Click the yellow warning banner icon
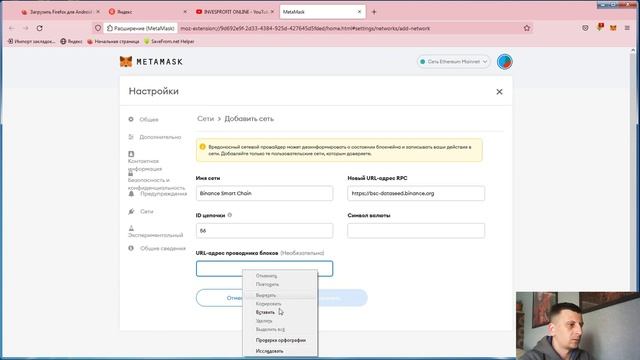This screenshot has height=360, width=640. coord(202,147)
